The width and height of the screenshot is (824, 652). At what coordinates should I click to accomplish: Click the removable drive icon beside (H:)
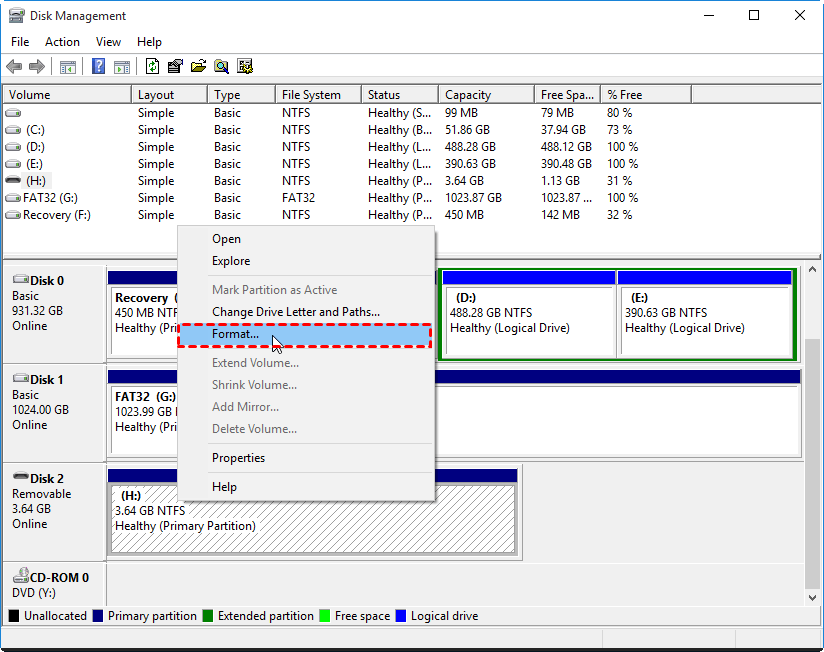13,180
